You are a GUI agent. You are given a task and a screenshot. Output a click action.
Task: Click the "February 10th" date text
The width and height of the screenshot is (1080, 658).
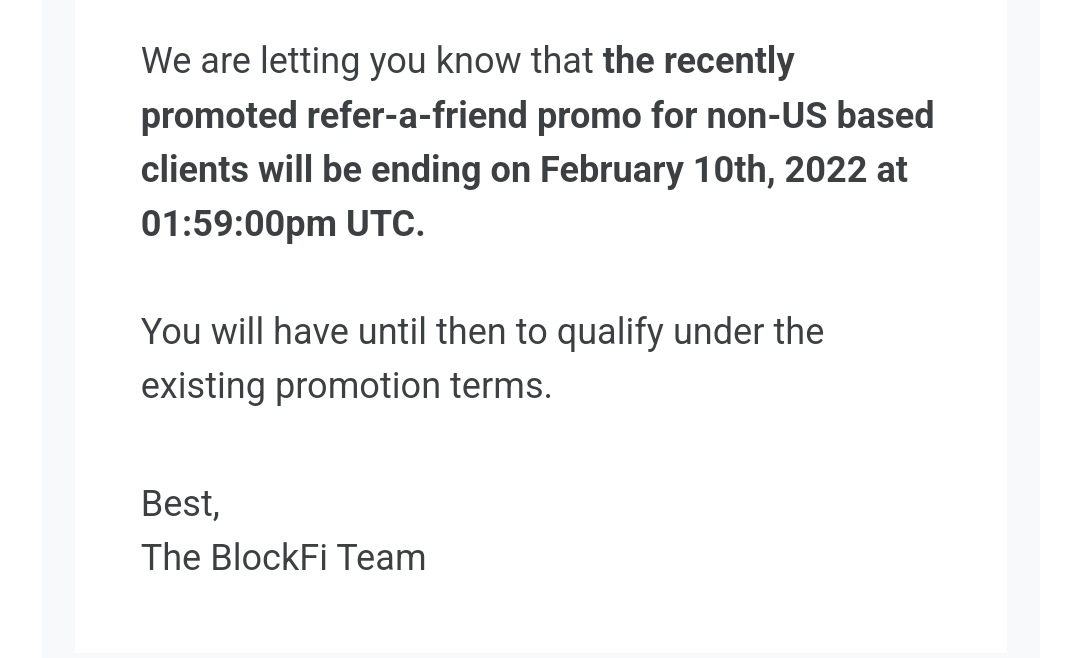(655, 170)
